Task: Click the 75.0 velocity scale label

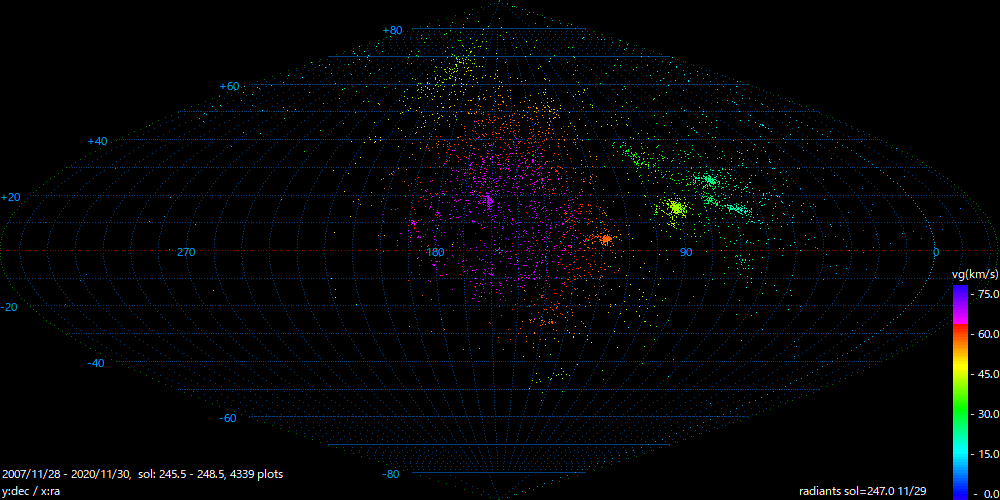Action: [x=987, y=294]
